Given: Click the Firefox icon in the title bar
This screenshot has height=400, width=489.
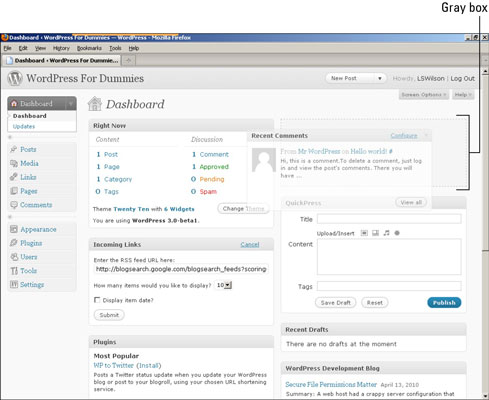Looking at the screenshot, I should (x=4, y=37).
